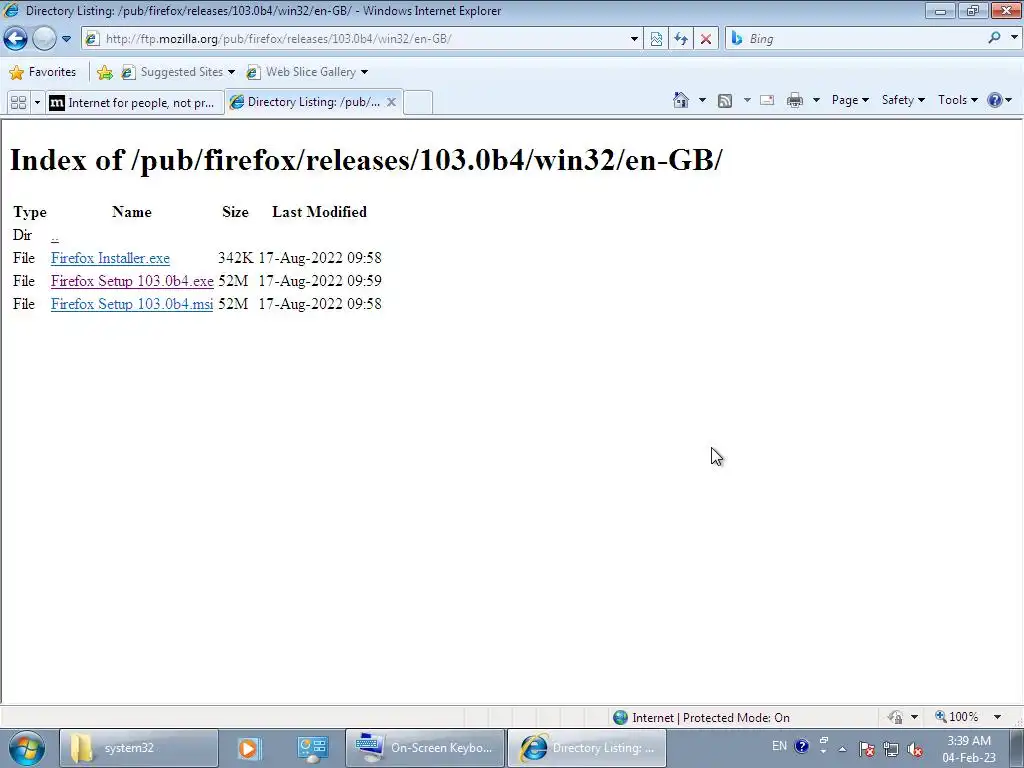The width and height of the screenshot is (1024, 768).
Task: Open the Windows Start menu orb
Action: pos(26,748)
